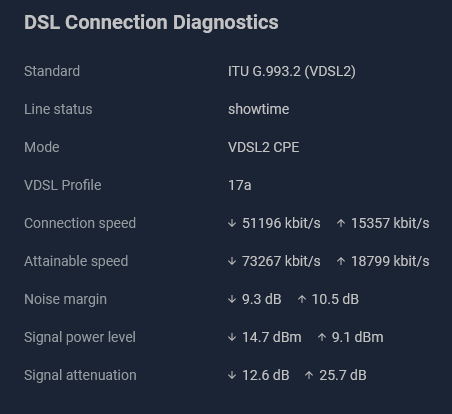Click the 25.7 dB upstream attenuation value
Screen dimensions: 452x414
(x=343, y=375)
